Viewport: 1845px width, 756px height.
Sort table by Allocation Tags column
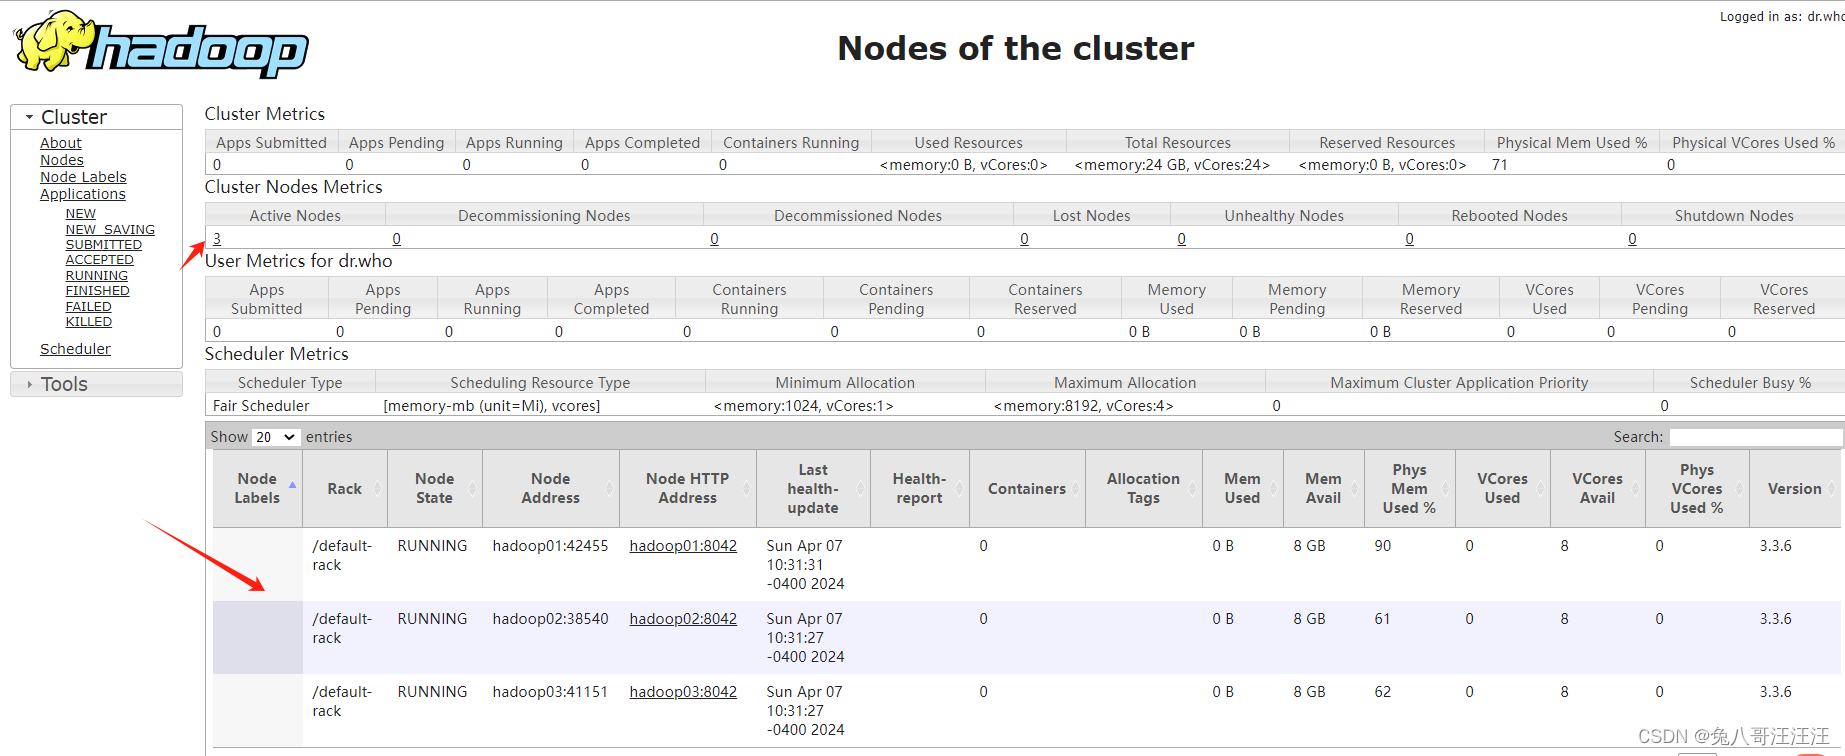point(1144,488)
